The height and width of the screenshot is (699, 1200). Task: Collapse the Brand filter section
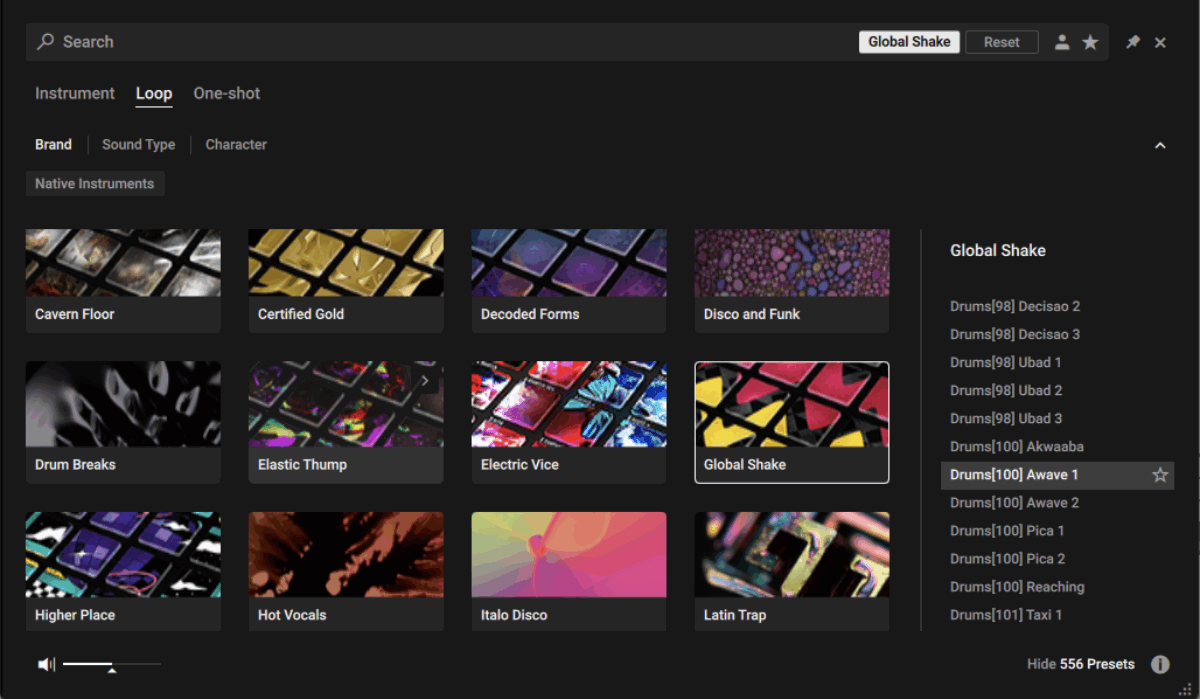click(1160, 145)
